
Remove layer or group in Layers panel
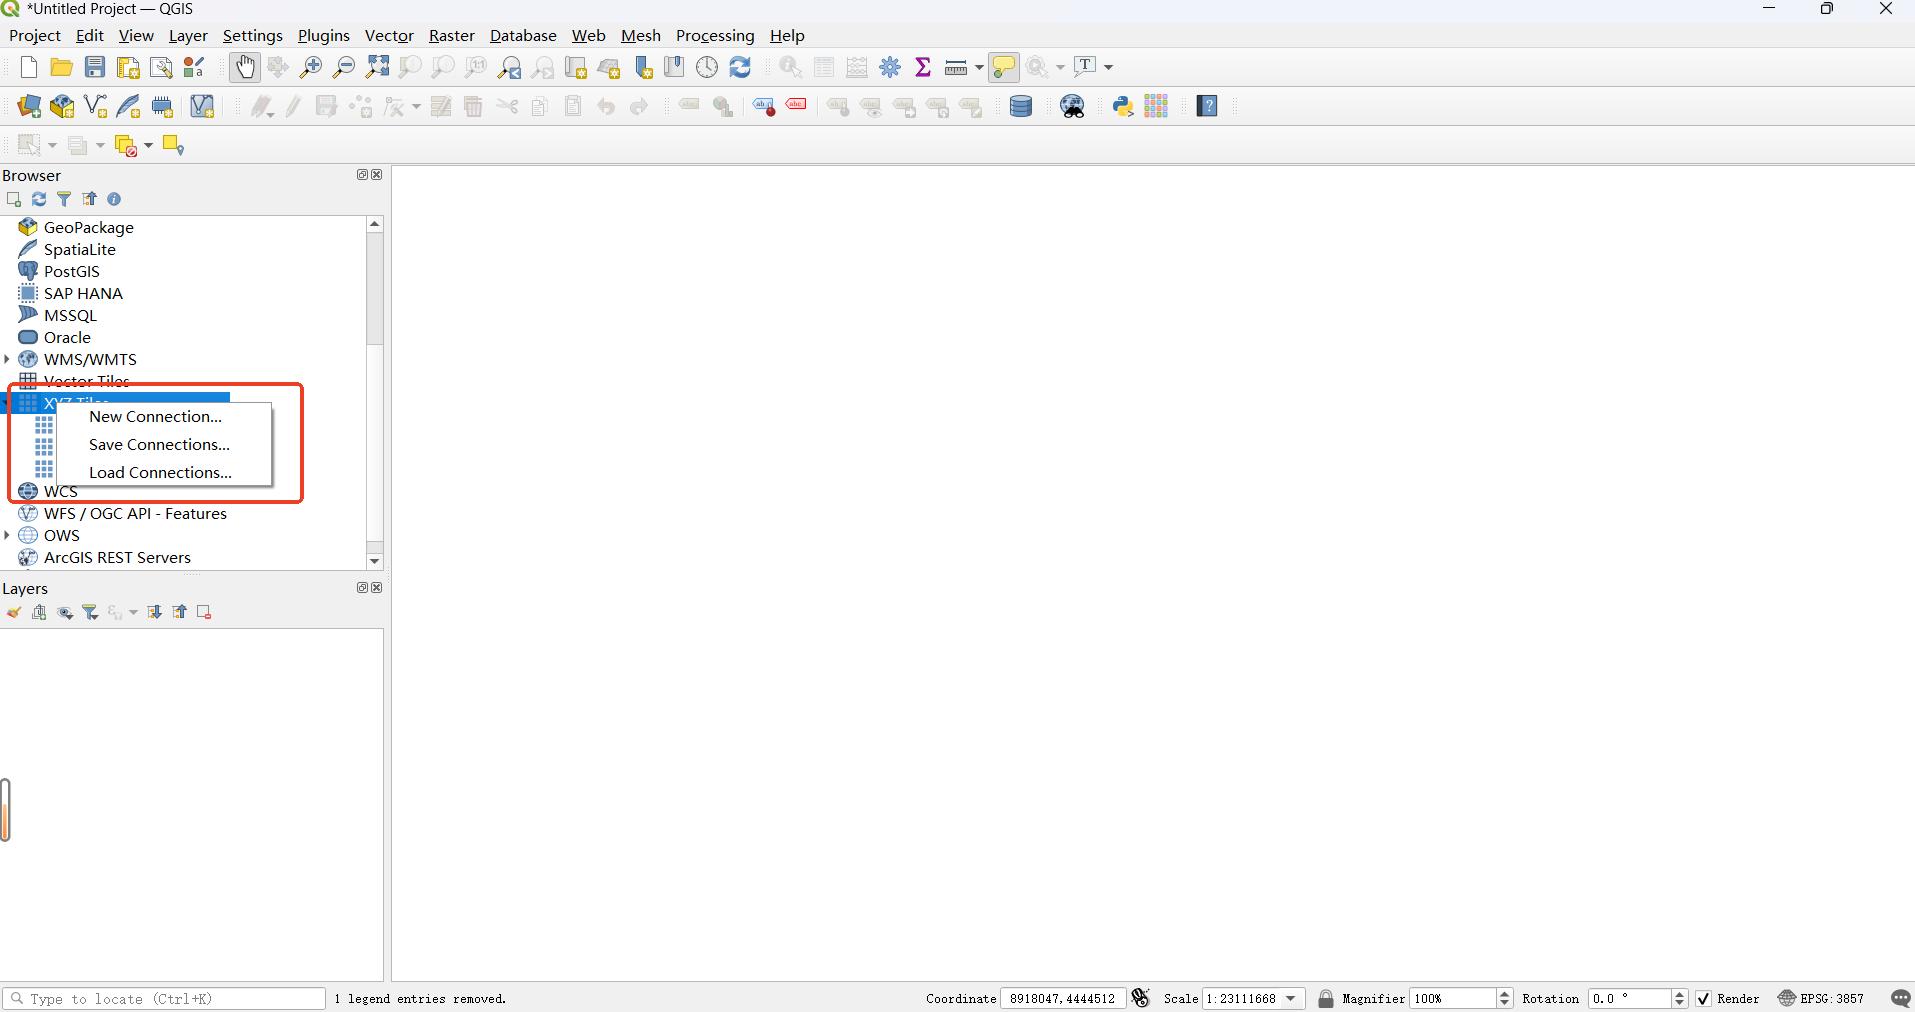click(204, 612)
